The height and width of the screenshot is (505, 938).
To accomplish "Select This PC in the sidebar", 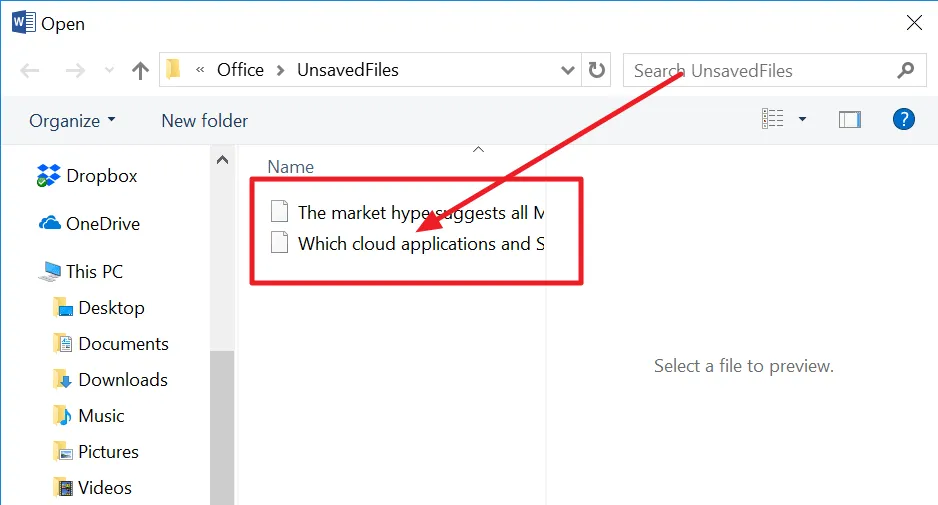I will [81, 272].
